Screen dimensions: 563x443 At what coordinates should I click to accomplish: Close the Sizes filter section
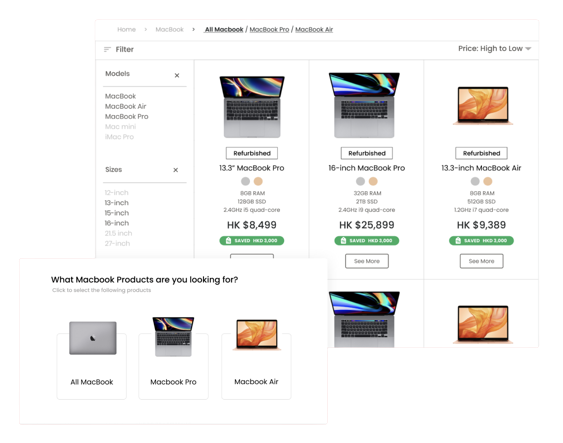click(x=176, y=170)
